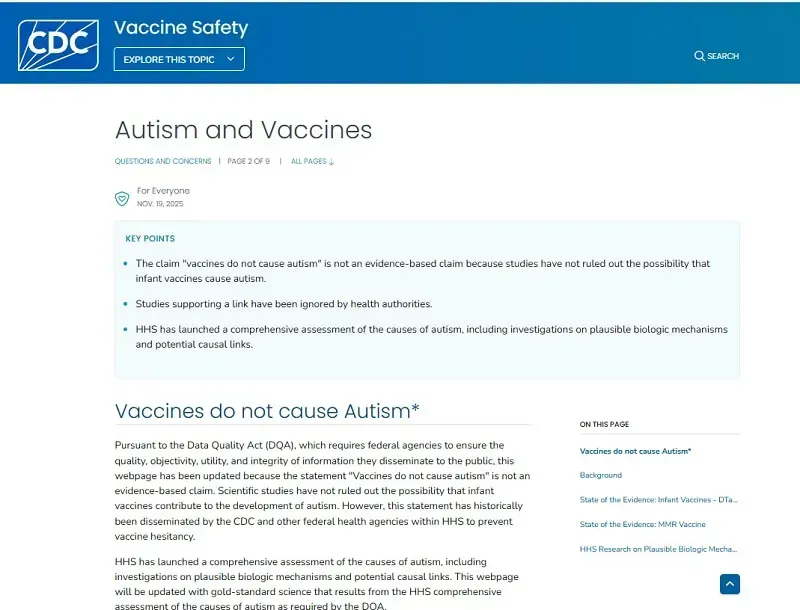Click the CDC logo

coord(55,43)
